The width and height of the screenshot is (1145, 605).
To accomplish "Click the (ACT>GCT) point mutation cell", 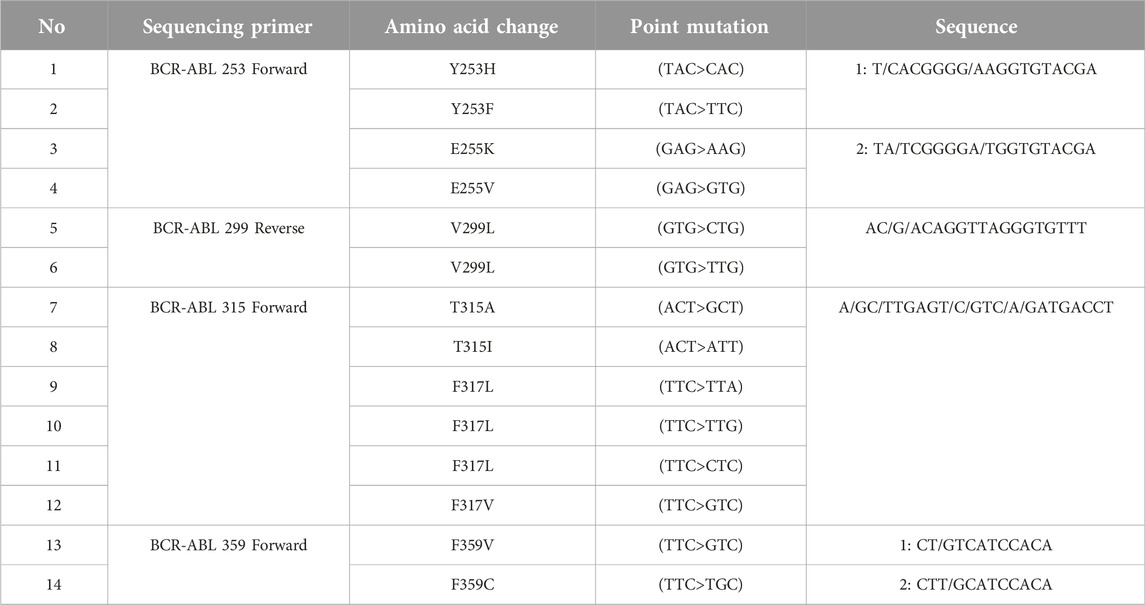I will 700,307.
